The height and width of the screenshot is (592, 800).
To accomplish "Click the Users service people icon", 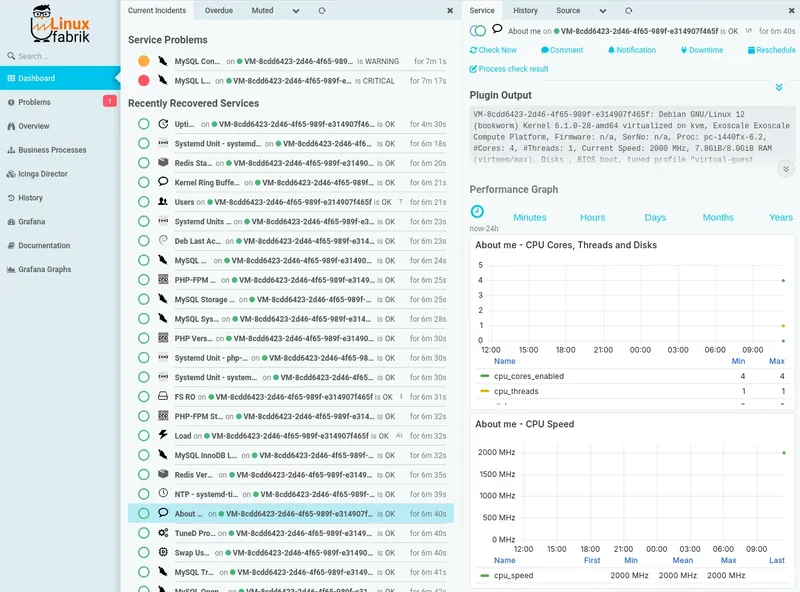I will coord(163,202).
